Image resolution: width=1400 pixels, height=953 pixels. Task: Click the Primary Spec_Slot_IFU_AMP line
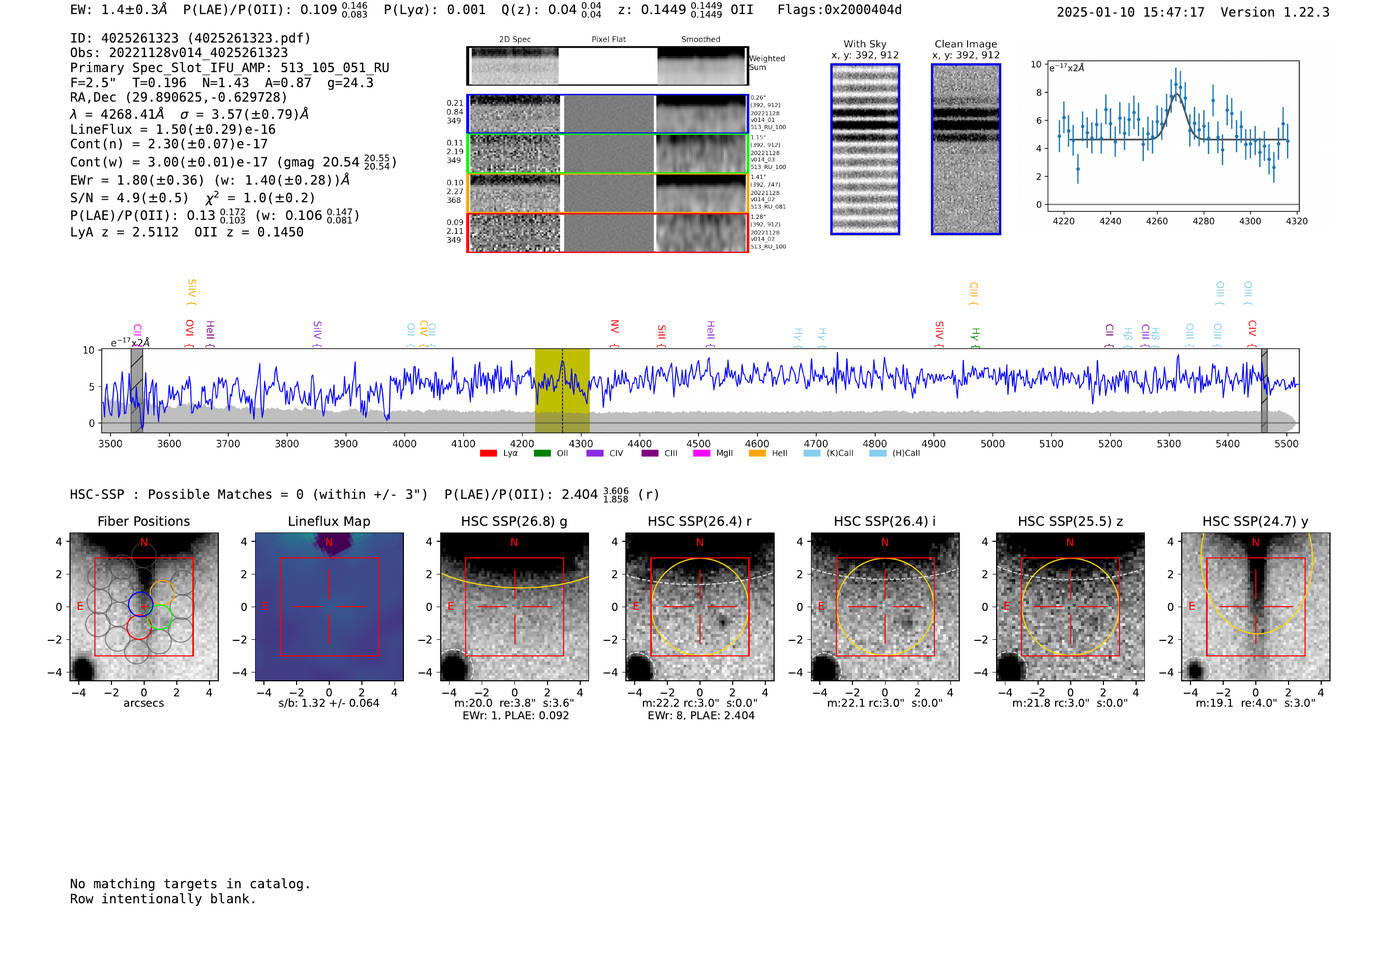(x=230, y=68)
